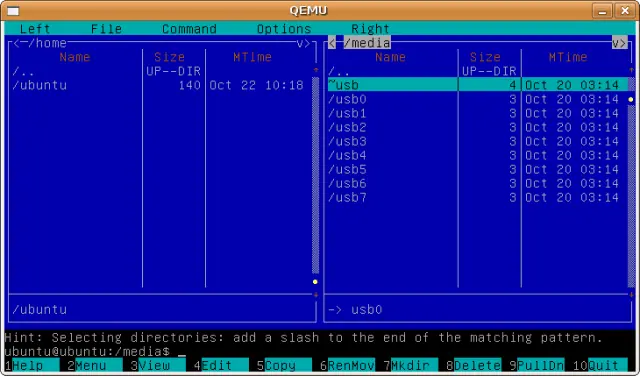Click the 1 Help function key
The height and width of the screenshot is (376, 640).
tap(32, 365)
